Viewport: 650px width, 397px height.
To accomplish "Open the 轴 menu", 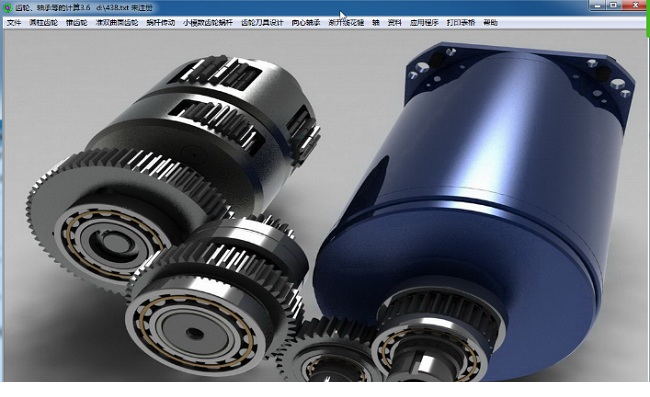I will (x=376, y=23).
